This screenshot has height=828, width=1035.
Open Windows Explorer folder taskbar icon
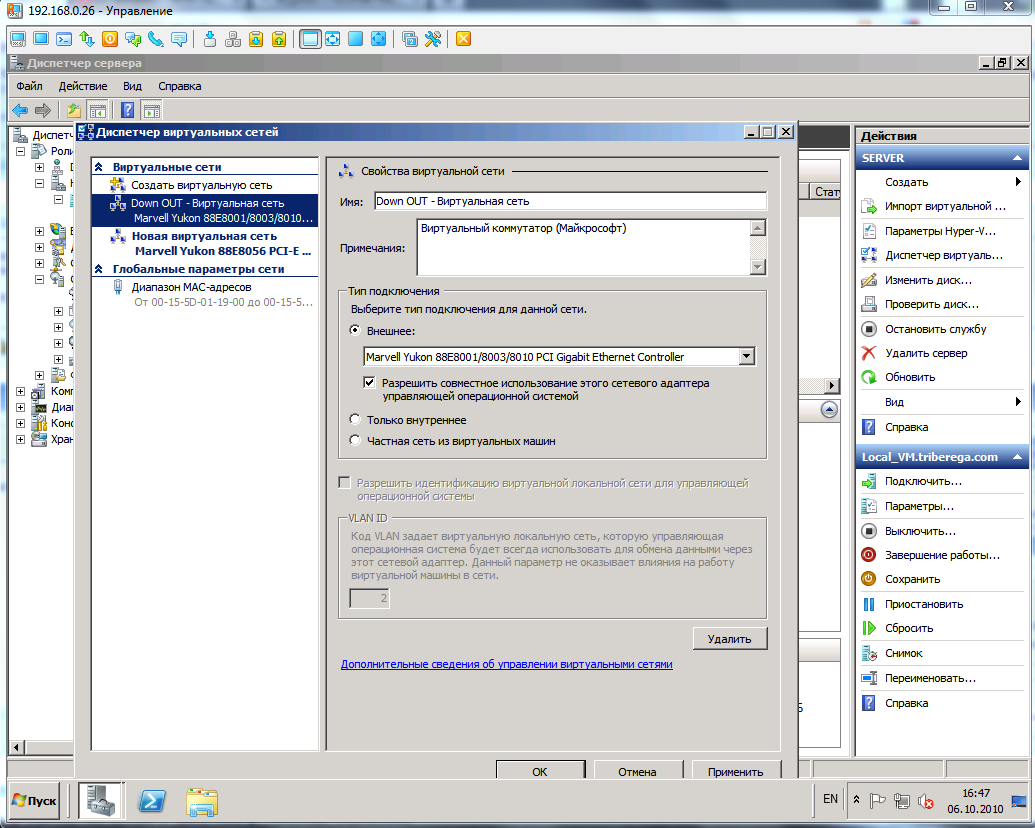(202, 802)
